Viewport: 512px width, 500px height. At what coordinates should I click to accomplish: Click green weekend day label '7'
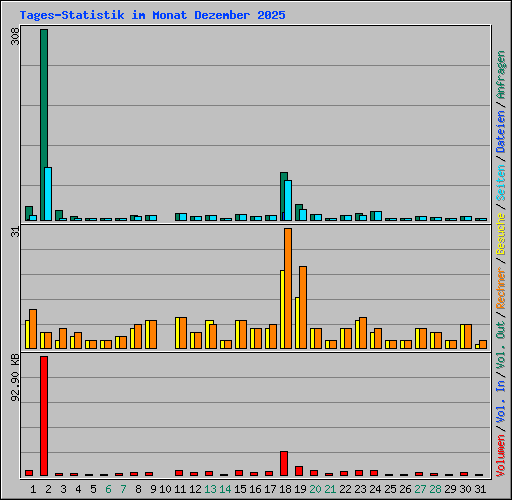(x=123, y=489)
